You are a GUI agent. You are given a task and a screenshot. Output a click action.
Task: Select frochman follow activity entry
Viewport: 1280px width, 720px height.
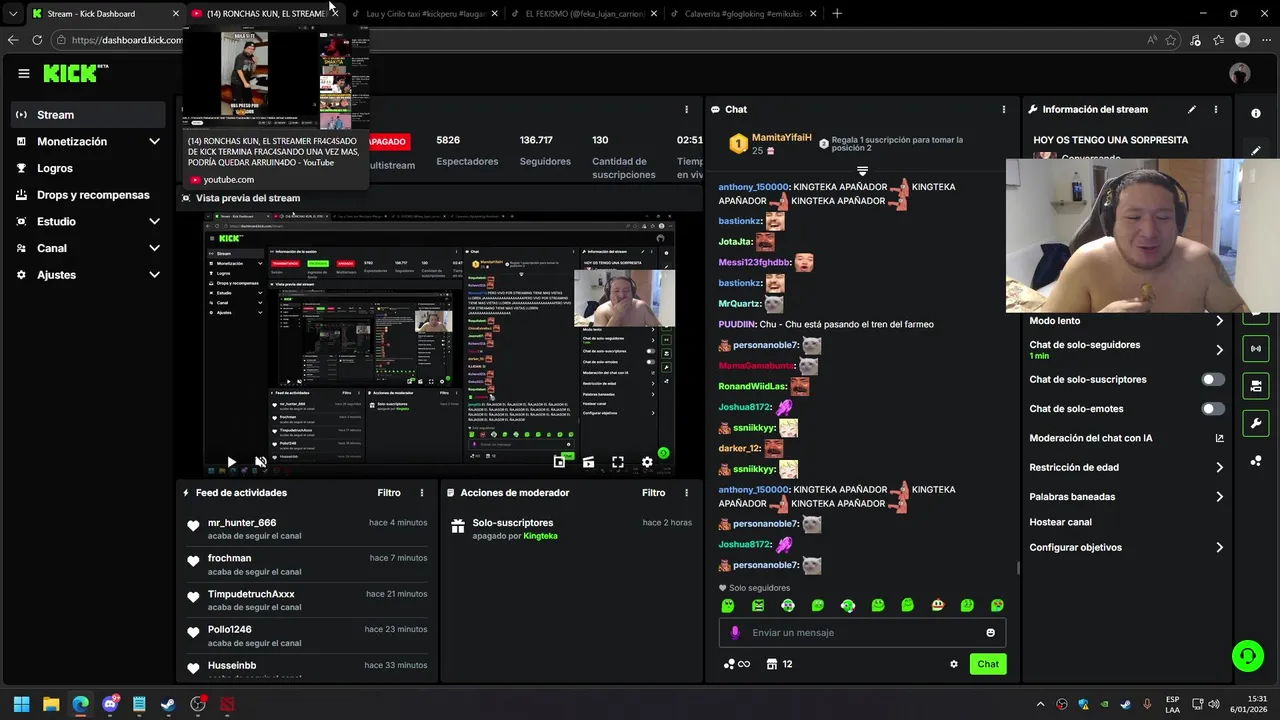click(x=307, y=564)
